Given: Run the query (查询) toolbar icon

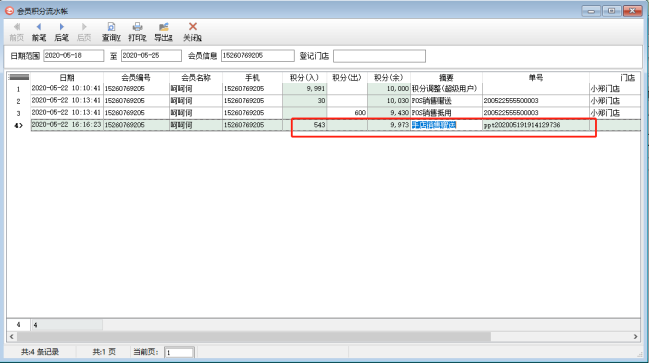Looking at the screenshot, I should coord(111,32).
